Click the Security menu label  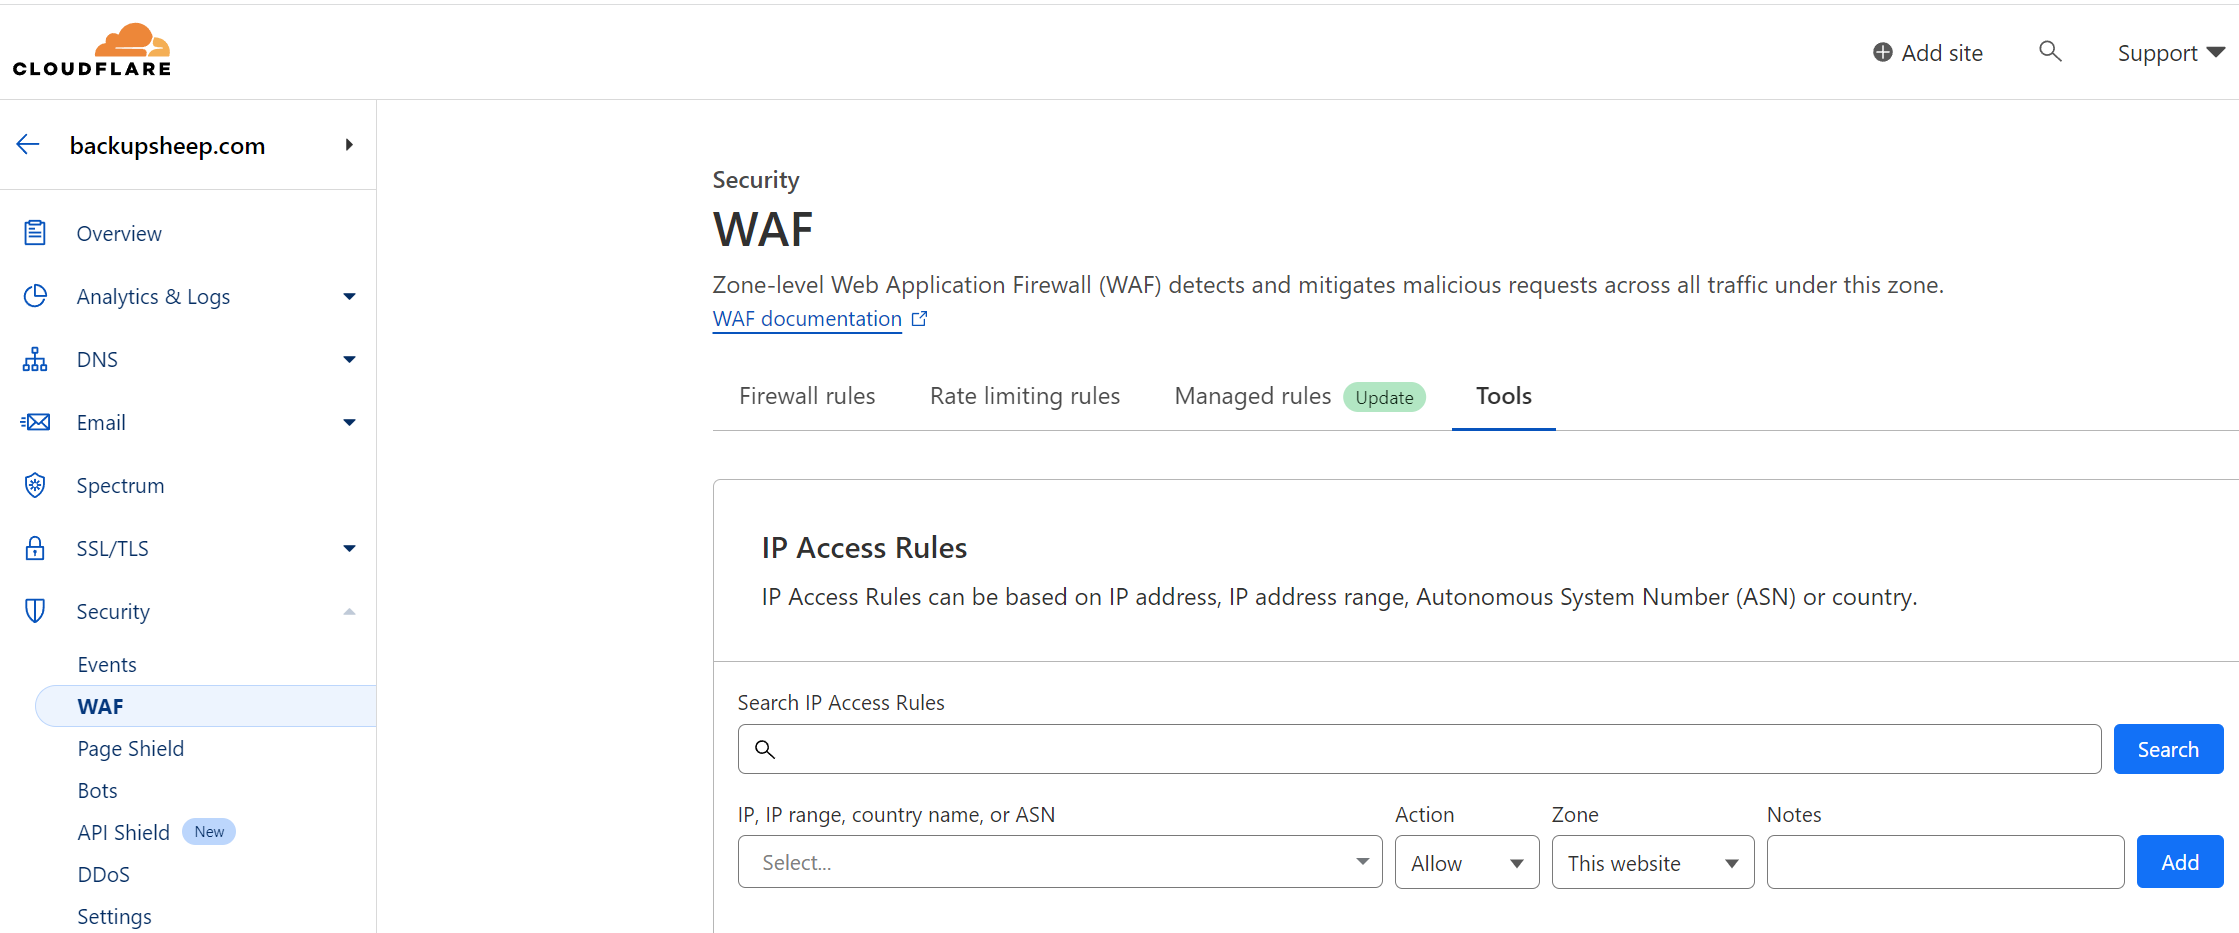113,611
